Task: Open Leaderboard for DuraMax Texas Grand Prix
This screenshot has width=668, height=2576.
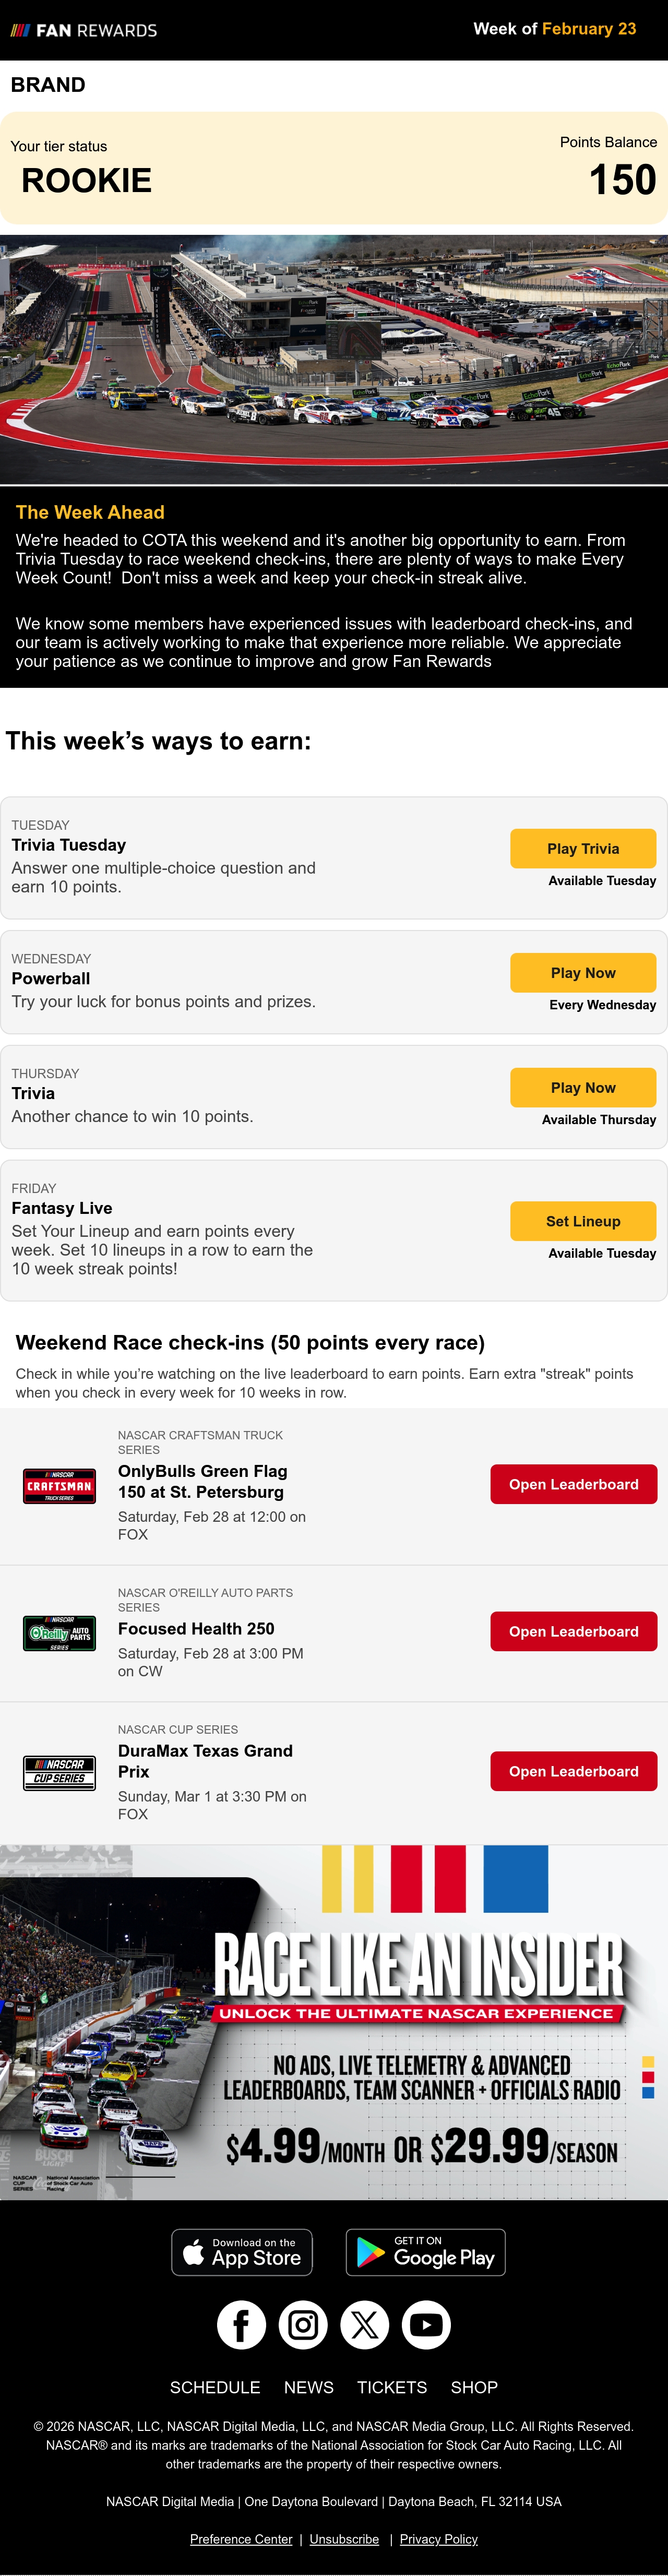Action: point(574,1771)
